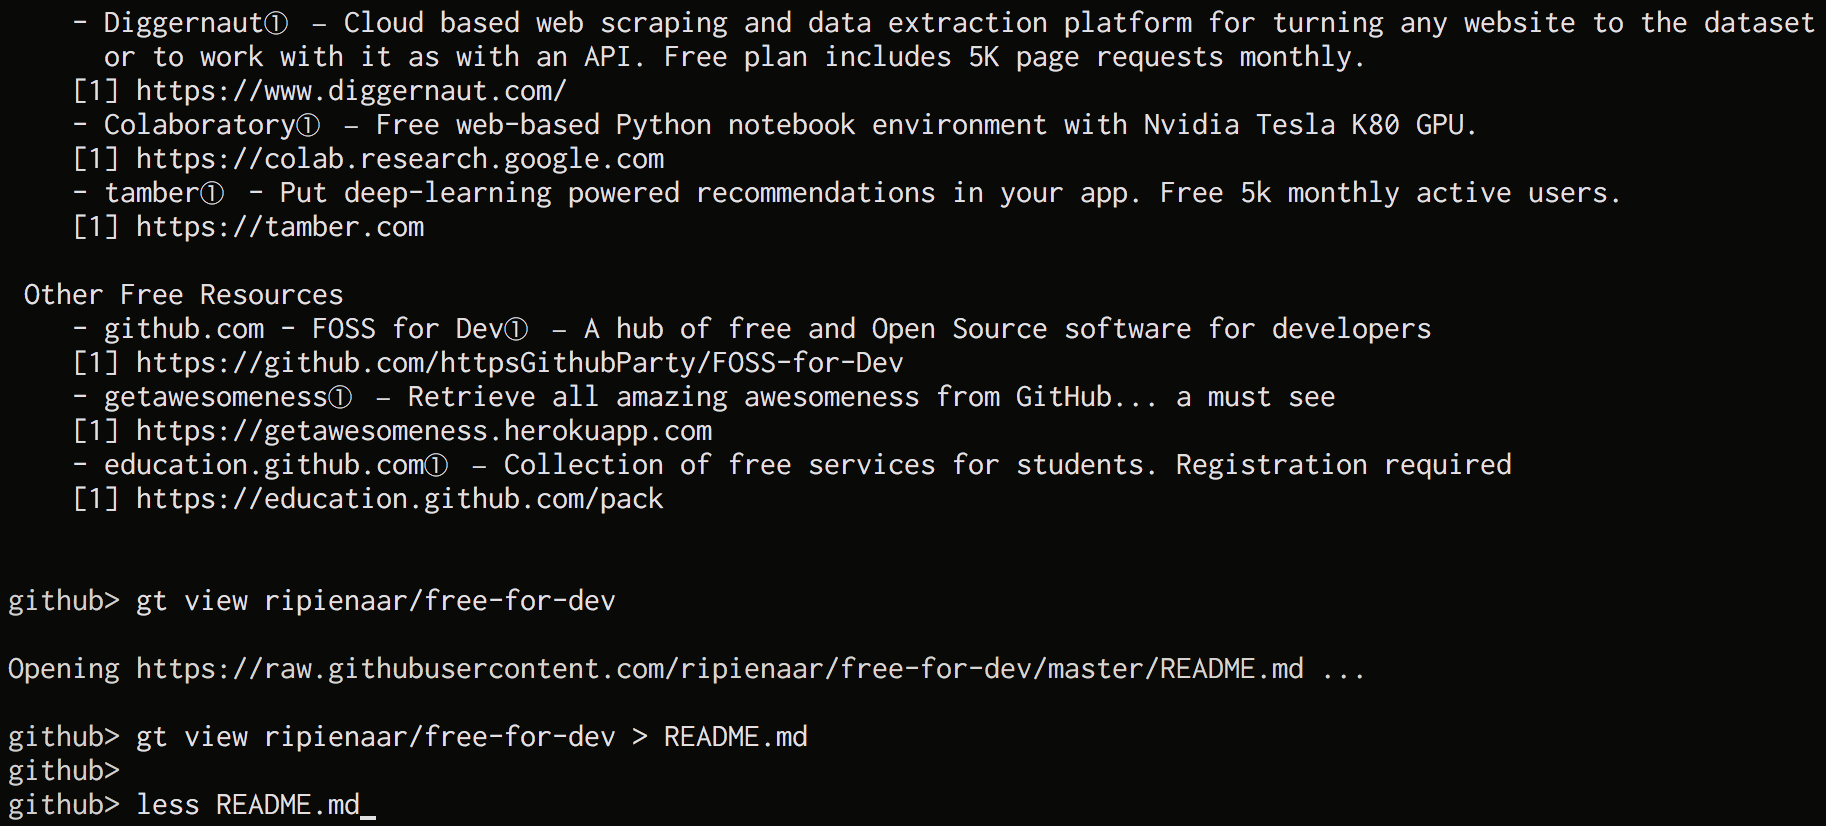The width and height of the screenshot is (1826, 826).
Task: Open the colab.research.google.com URL
Action: point(400,159)
